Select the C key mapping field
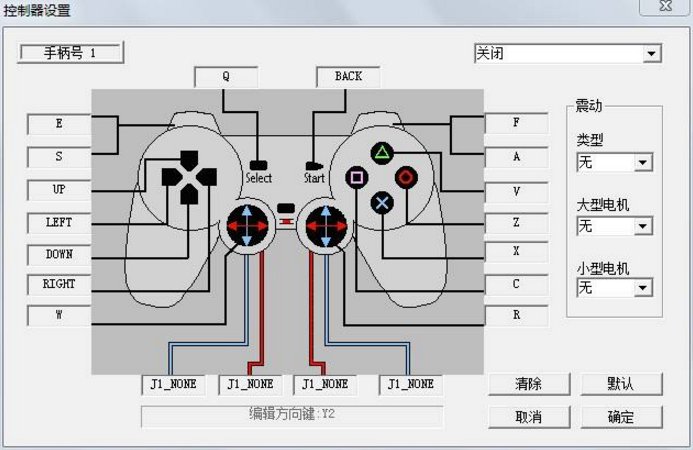Screen dimensions: 693x450 click(x=516, y=285)
